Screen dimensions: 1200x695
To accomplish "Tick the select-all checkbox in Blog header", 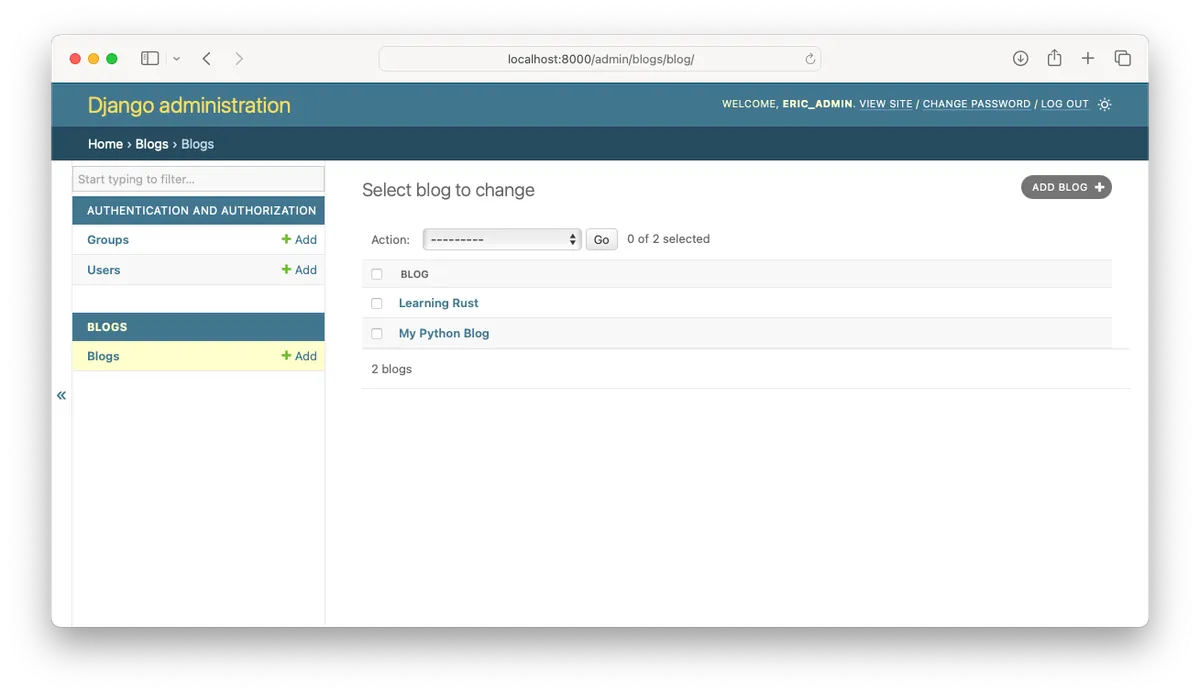I will coord(377,274).
